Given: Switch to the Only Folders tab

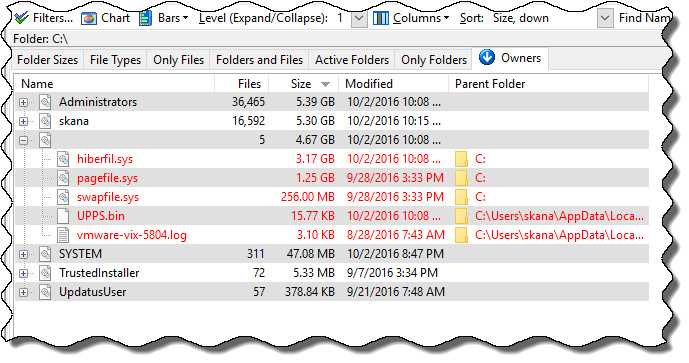Looking at the screenshot, I should (434, 60).
